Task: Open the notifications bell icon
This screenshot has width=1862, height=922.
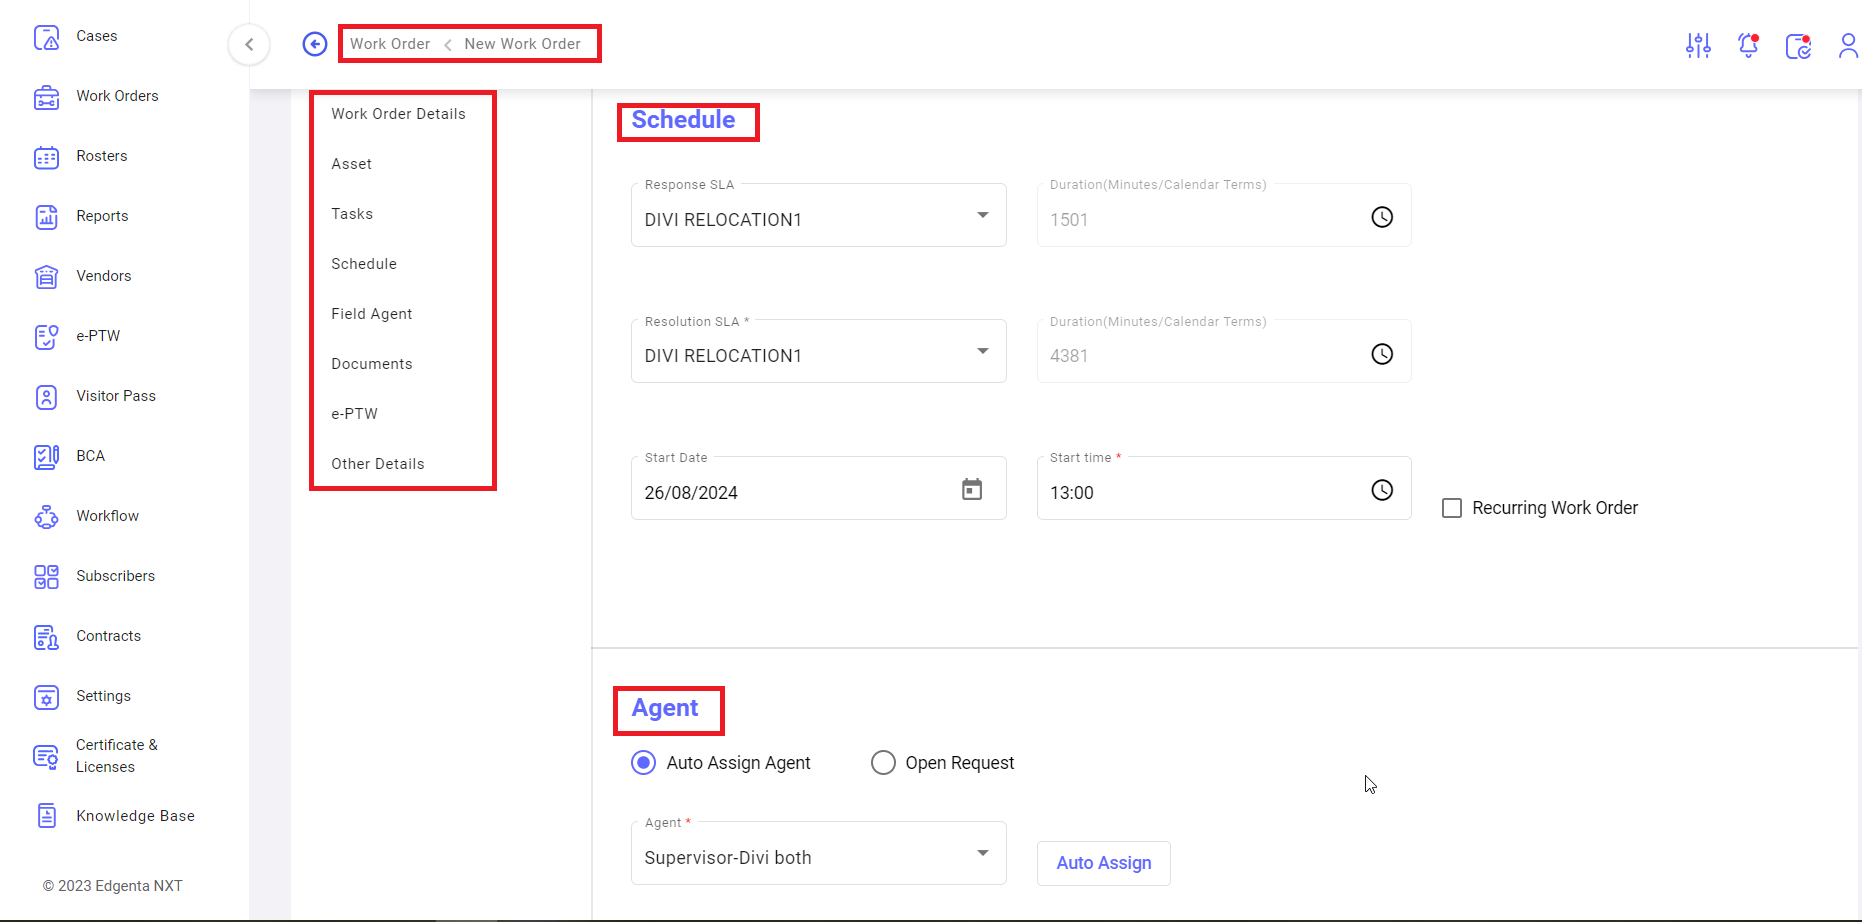Action: coord(1748,45)
